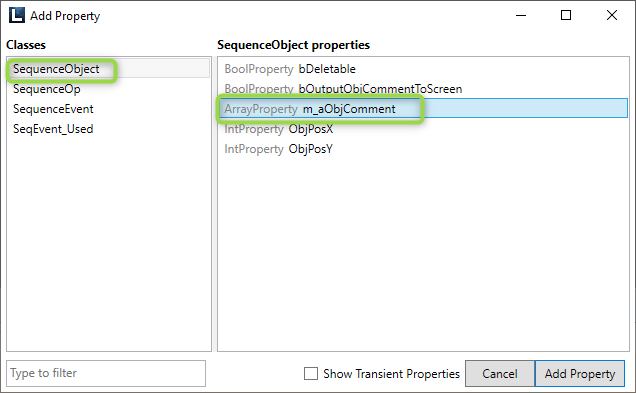The image size is (636, 393).
Task: Pick SeqEvent_Used from the class list
Action: point(108,129)
